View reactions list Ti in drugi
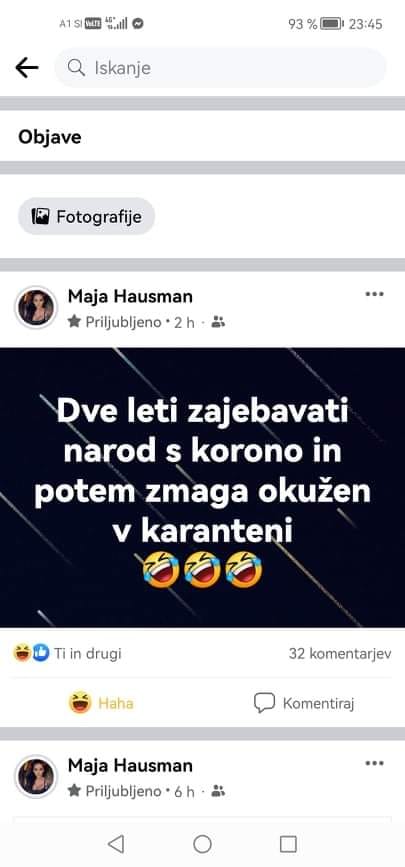The height and width of the screenshot is (867, 405). [67, 654]
